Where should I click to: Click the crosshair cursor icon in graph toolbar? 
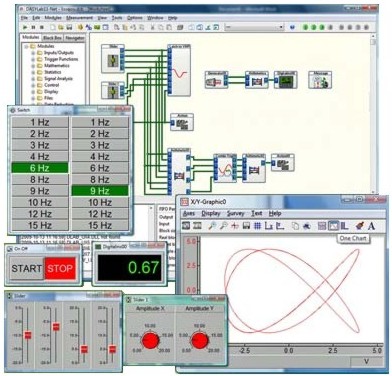(235, 226)
